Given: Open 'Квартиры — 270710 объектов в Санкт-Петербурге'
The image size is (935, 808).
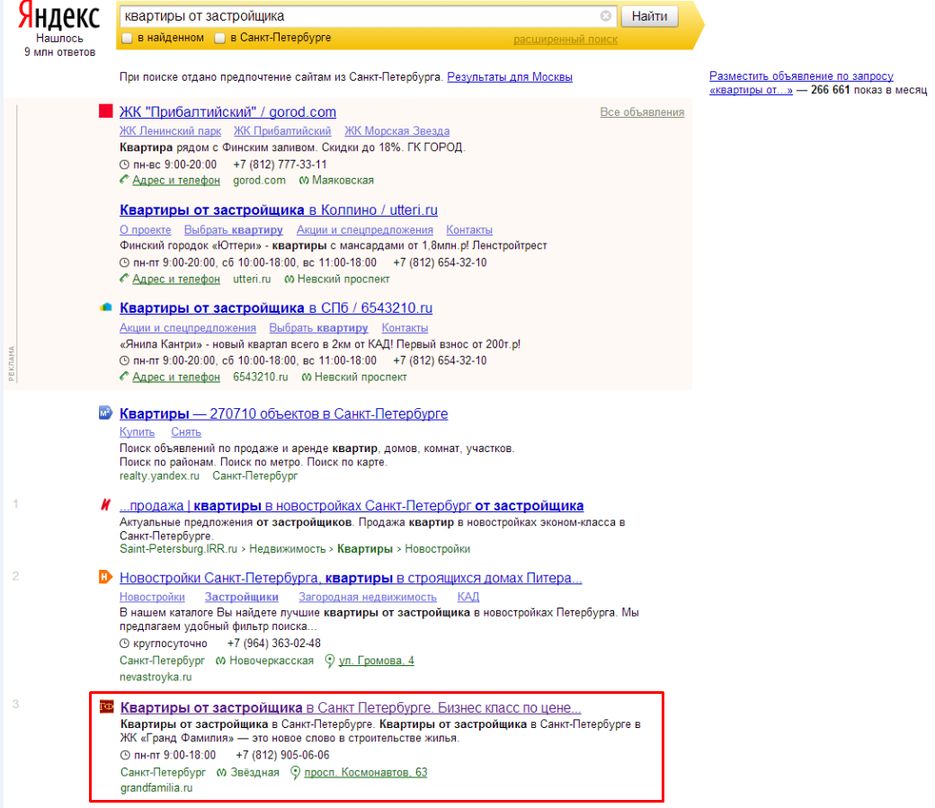Looking at the screenshot, I should click(284, 414).
